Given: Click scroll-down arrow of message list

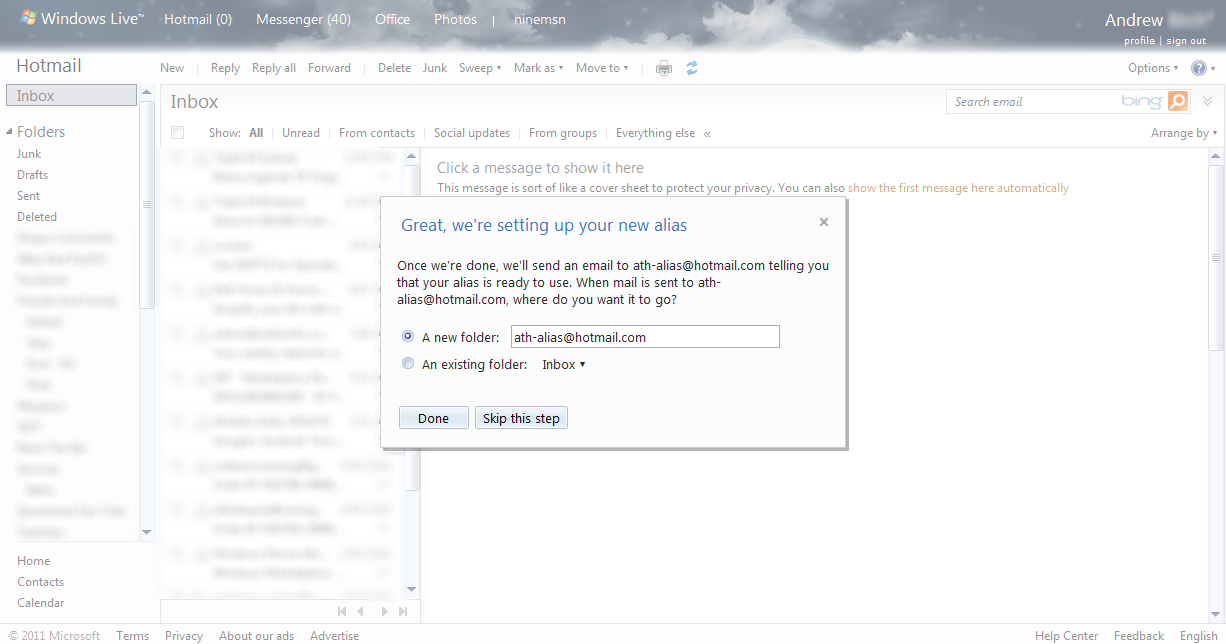Looking at the screenshot, I should (411, 588).
